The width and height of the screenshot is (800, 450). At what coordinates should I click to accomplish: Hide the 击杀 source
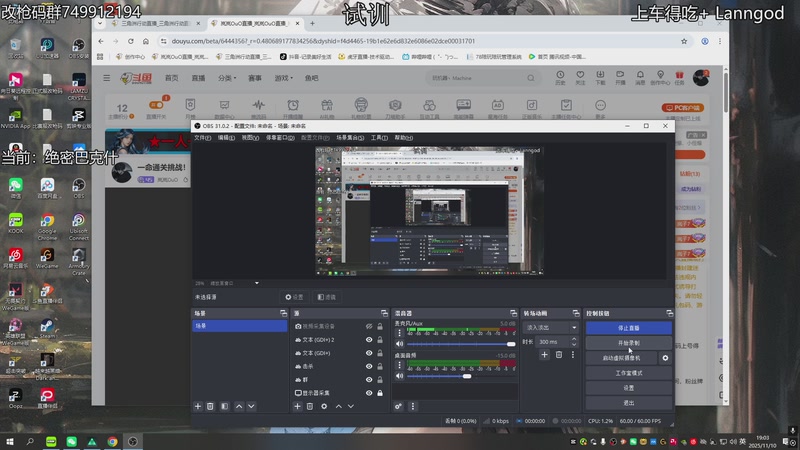pos(369,366)
